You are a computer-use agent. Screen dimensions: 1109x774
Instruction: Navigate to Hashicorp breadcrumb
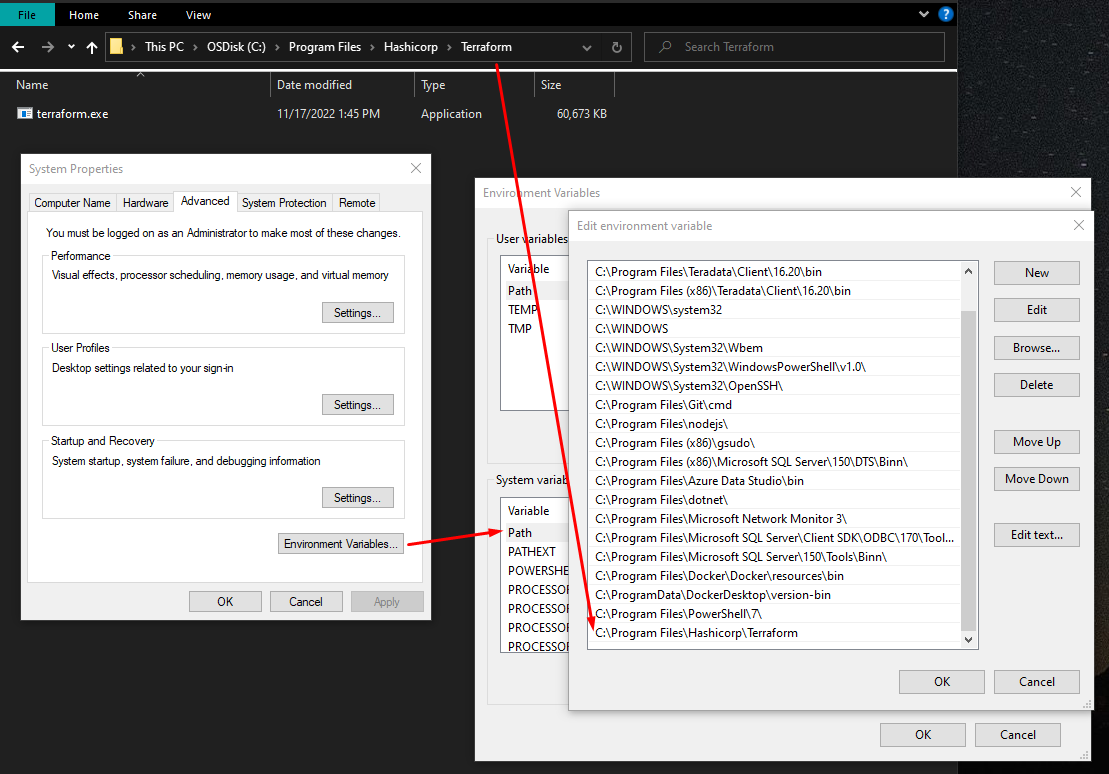(x=411, y=47)
